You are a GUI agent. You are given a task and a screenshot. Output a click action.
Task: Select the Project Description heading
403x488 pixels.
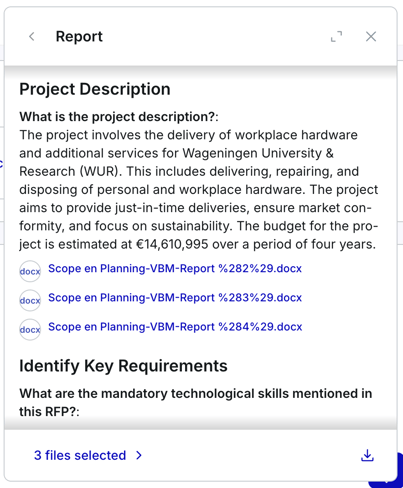tap(95, 89)
